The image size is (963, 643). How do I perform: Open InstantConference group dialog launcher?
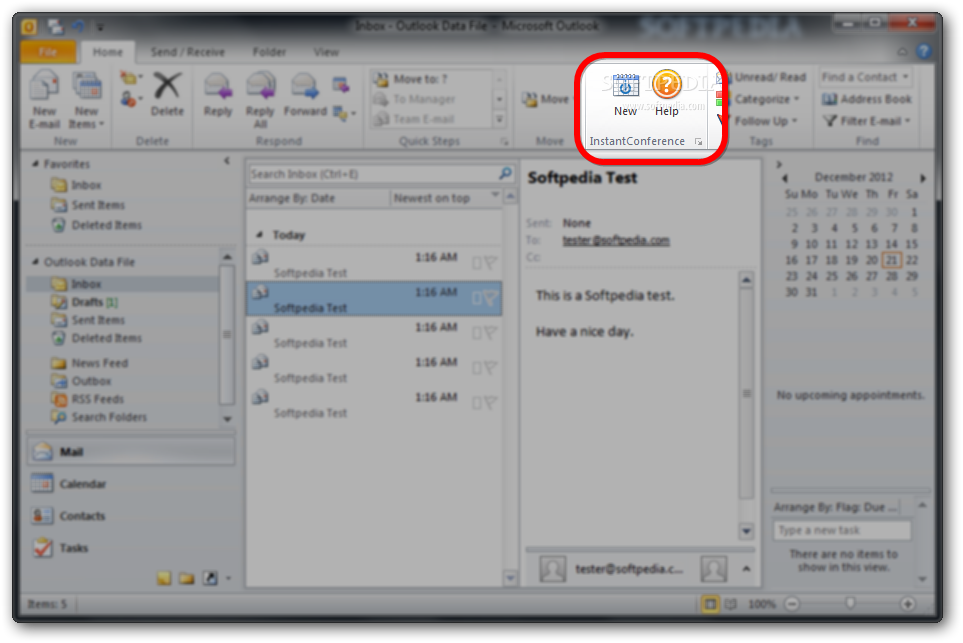click(698, 141)
